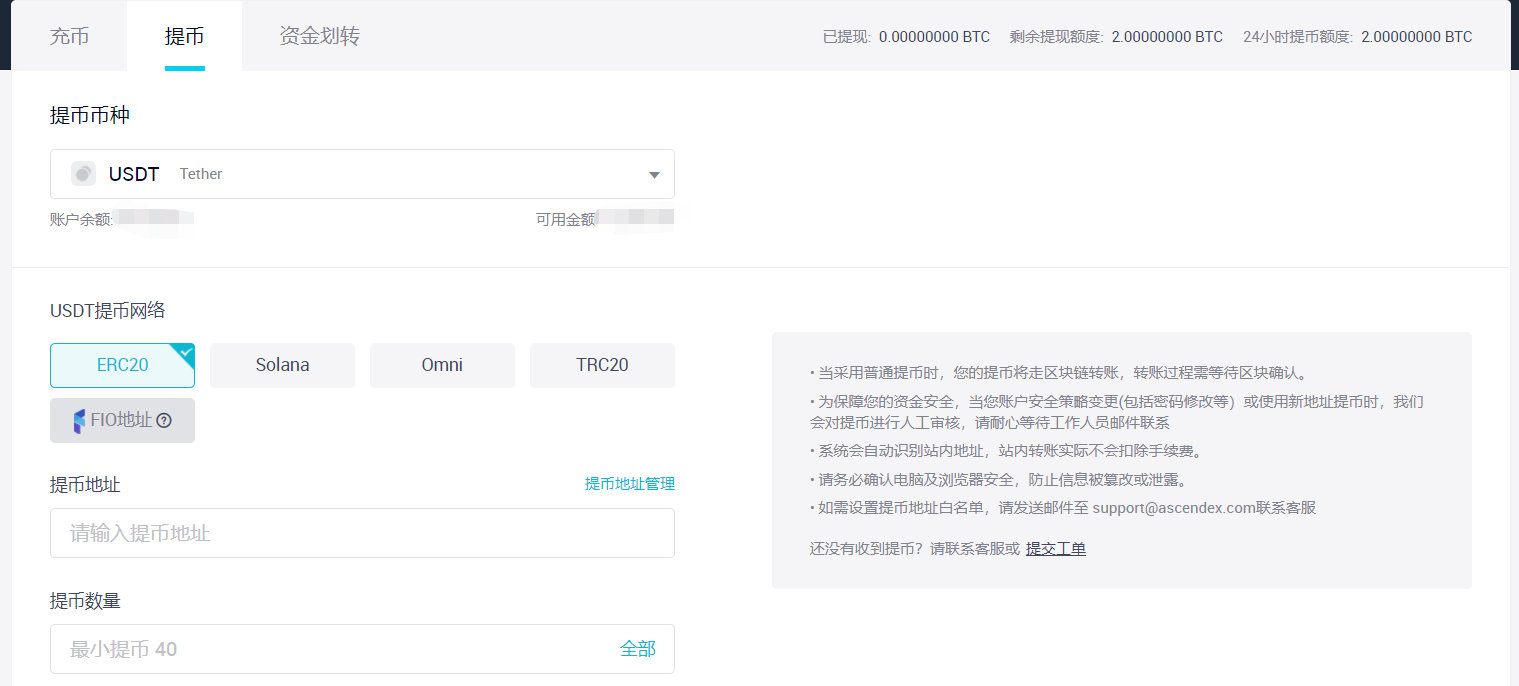Click the checkmark corner on ERC20
1519x686 pixels.
pyautogui.click(x=185, y=352)
